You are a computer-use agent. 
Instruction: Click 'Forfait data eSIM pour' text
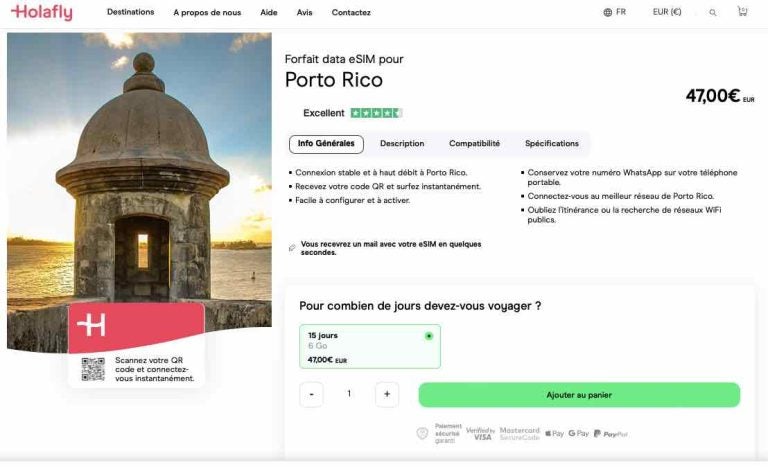click(344, 59)
